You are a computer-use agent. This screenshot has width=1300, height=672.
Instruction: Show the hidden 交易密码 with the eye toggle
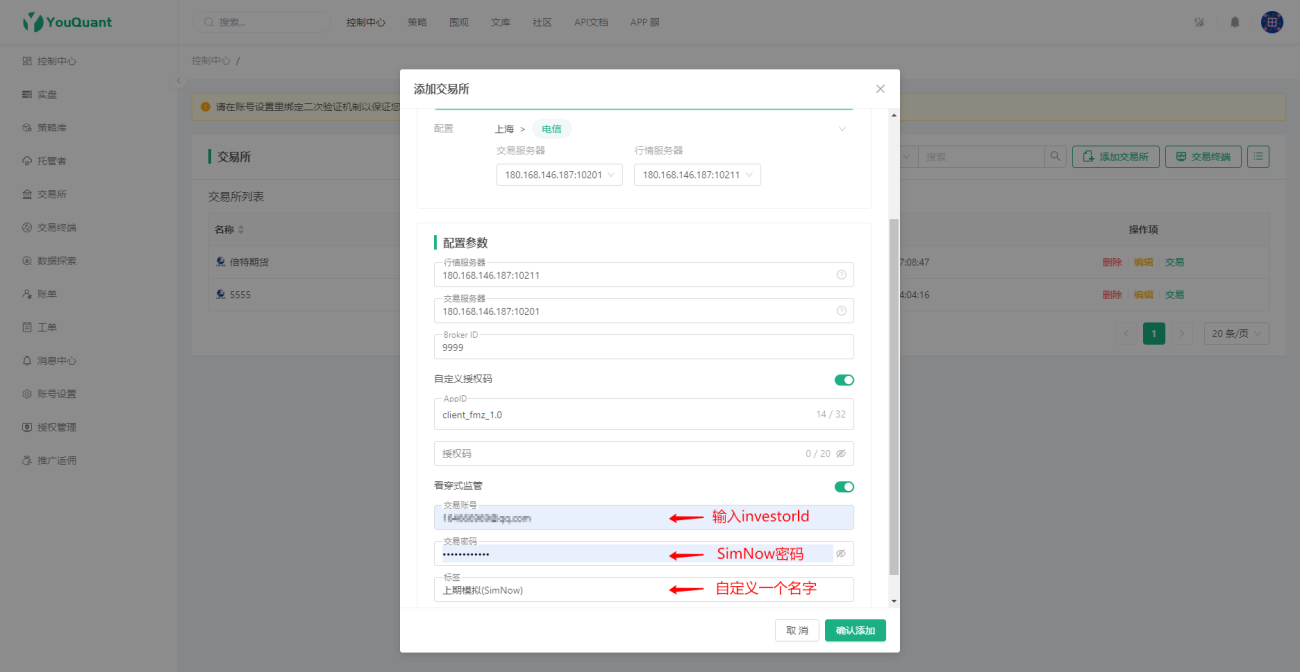click(x=840, y=553)
